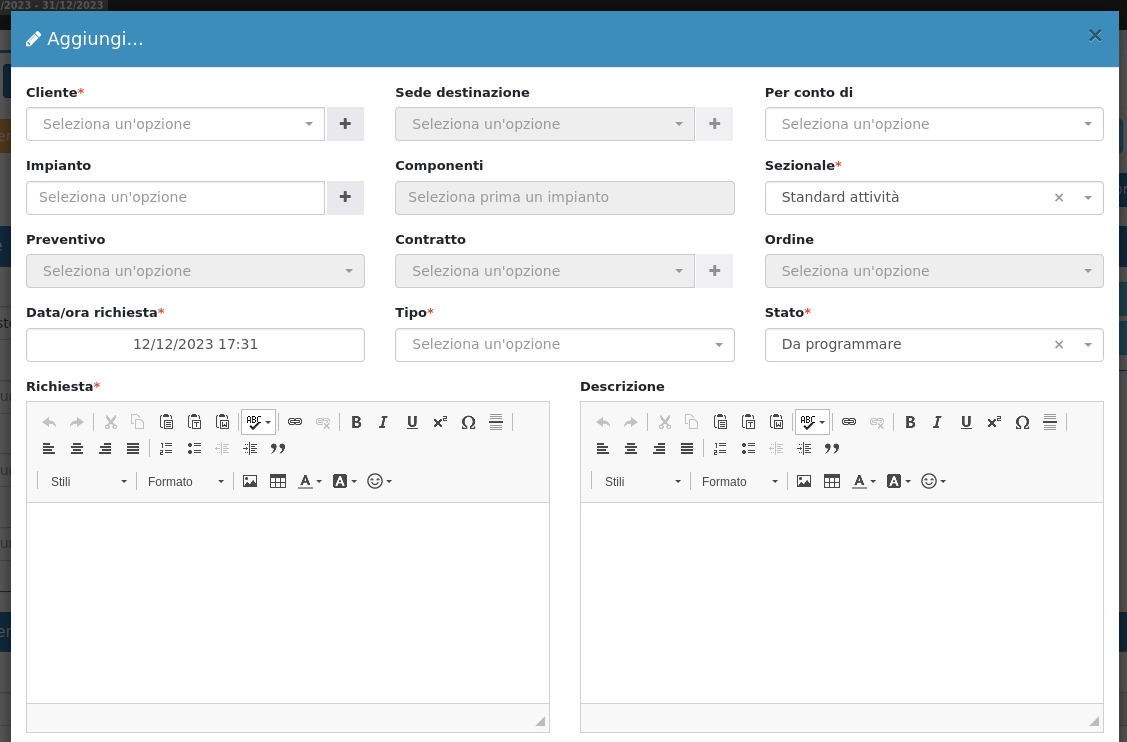Image resolution: width=1127 pixels, height=742 pixels.
Task: Toggle Italic in the Descrizione editor toolbar
Action: tap(937, 422)
